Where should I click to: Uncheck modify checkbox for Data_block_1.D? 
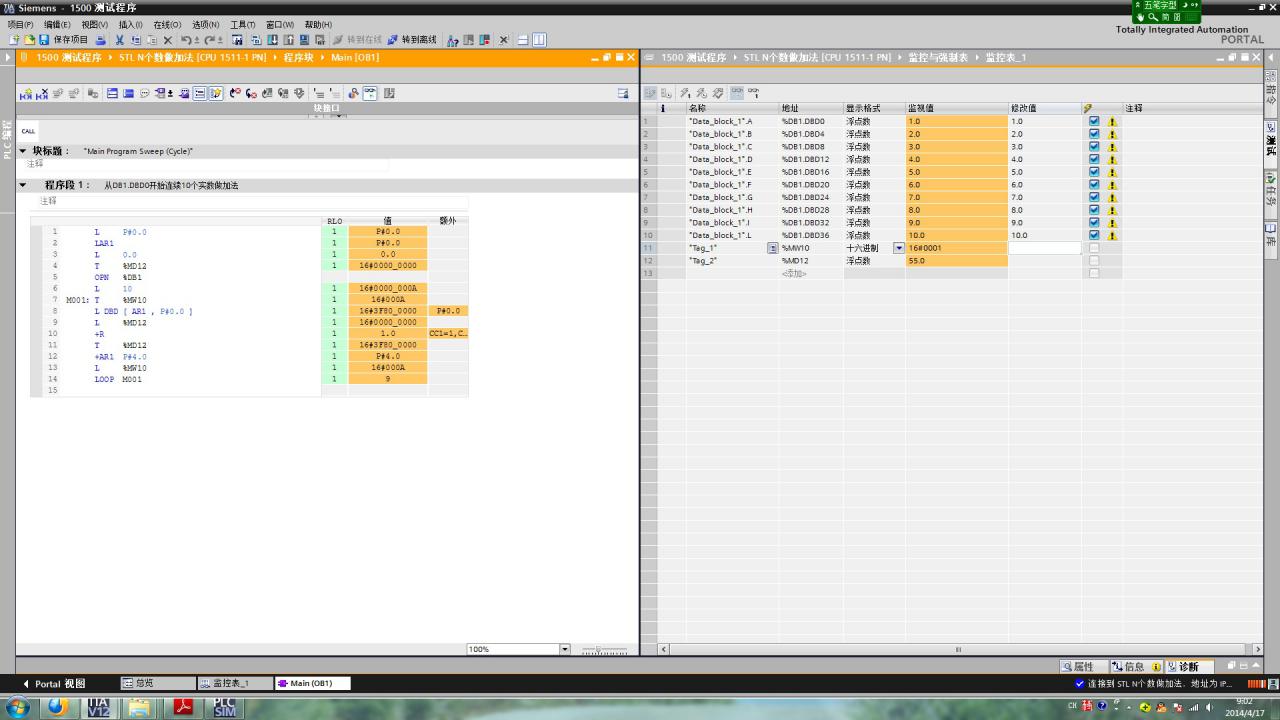point(1094,159)
